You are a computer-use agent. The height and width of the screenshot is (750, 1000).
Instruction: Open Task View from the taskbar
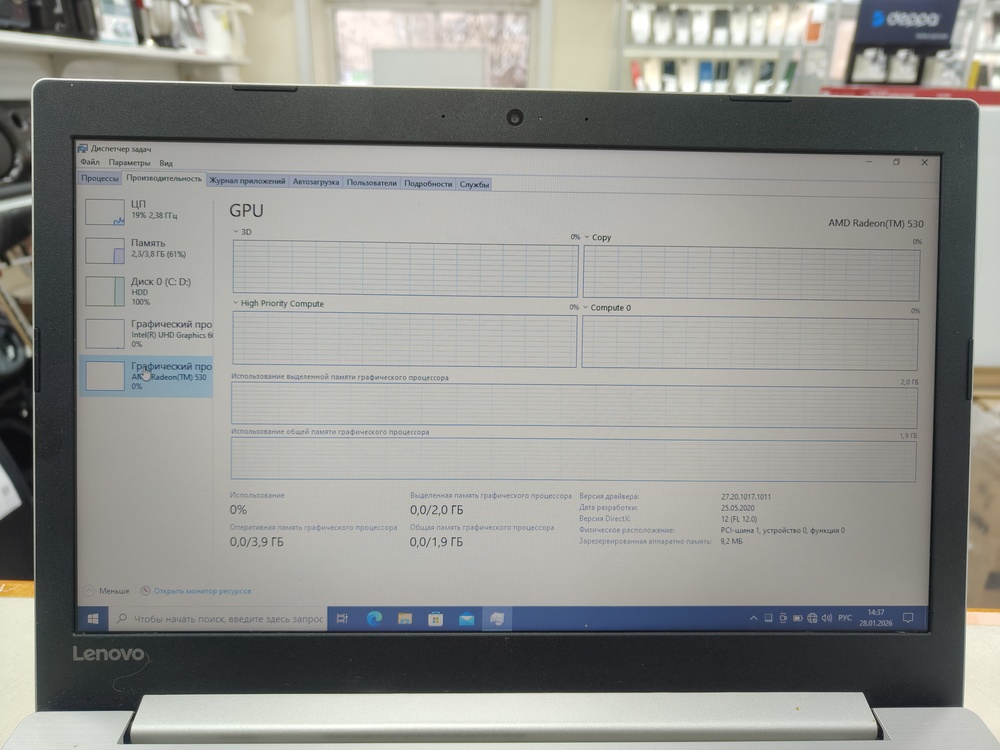coord(342,620)
